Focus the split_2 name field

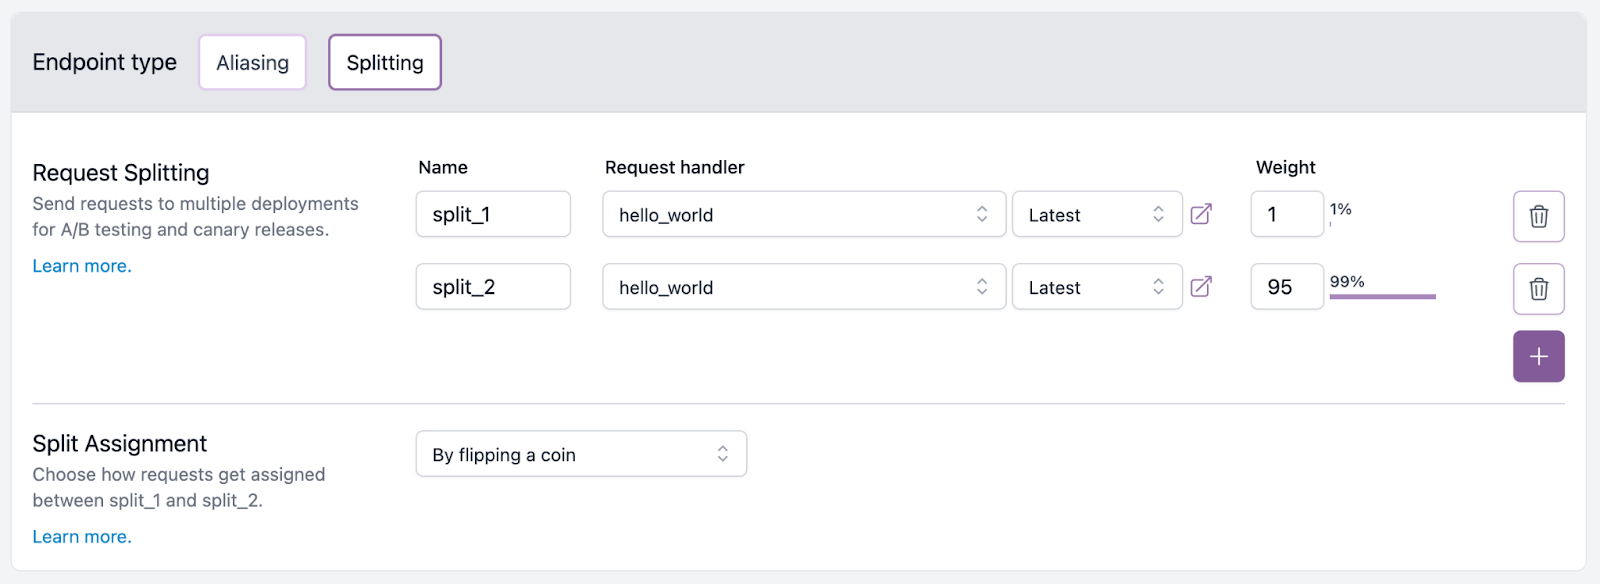coord(493,287)
